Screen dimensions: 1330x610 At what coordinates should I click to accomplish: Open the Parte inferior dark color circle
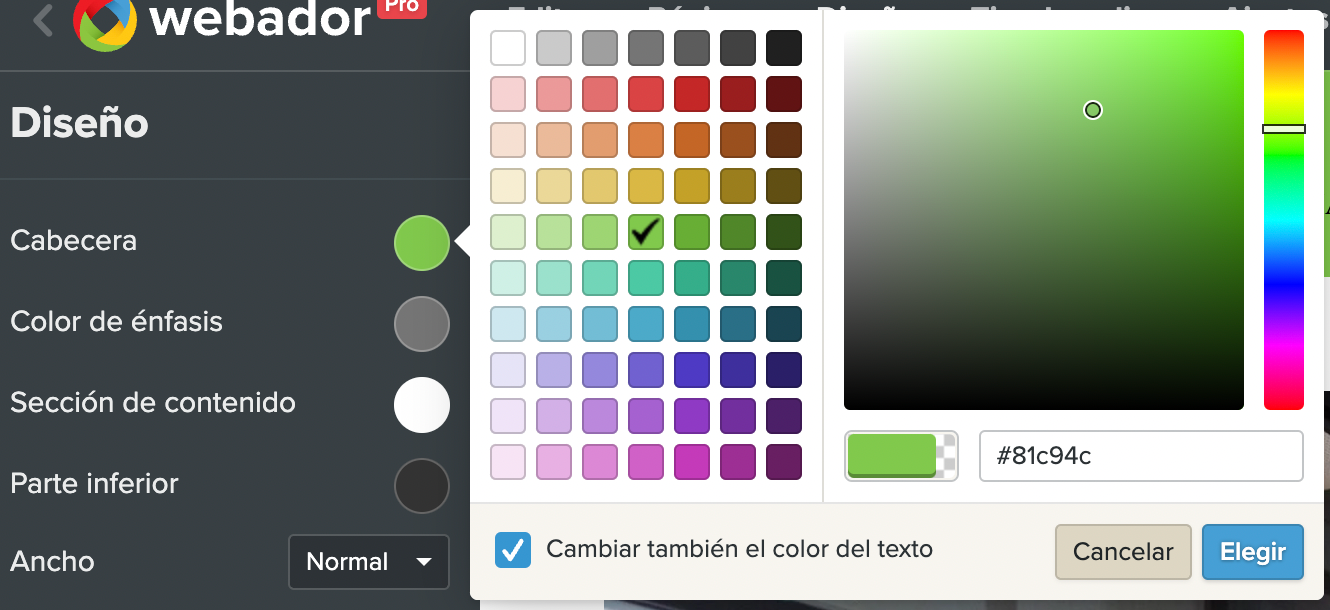tap(422, 485)
